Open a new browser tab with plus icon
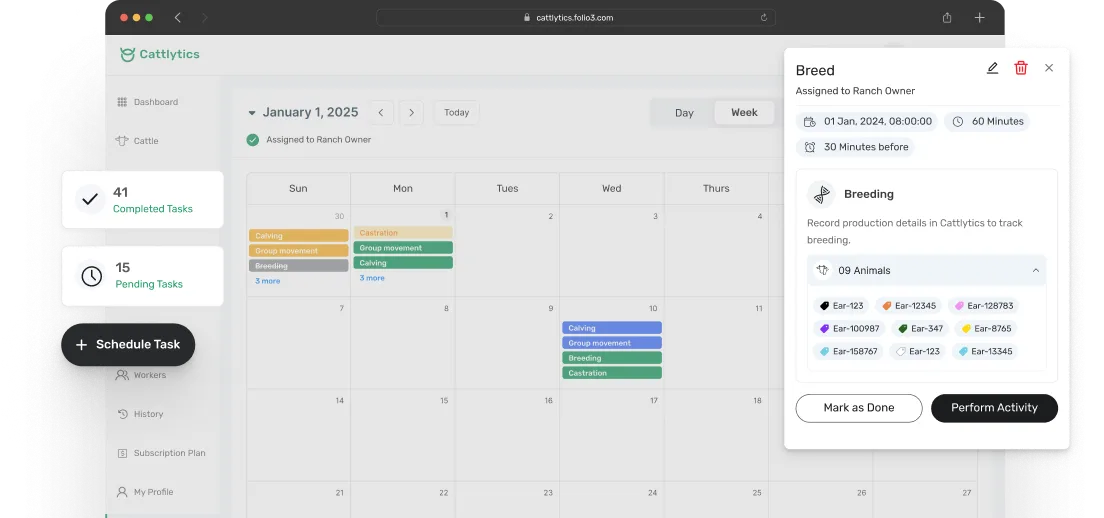Image resolution: width=1104 pixels, height=518 pixels. coord(979,18)
